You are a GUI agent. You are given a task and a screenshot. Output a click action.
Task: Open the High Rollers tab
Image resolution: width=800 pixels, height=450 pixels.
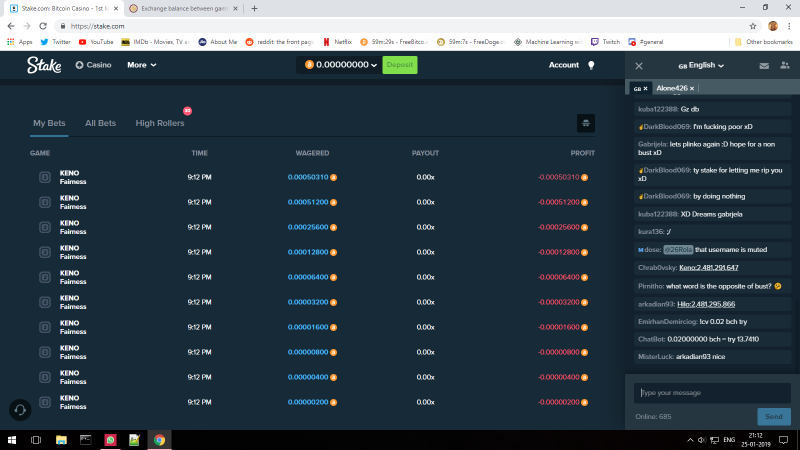tap(160, 123)
